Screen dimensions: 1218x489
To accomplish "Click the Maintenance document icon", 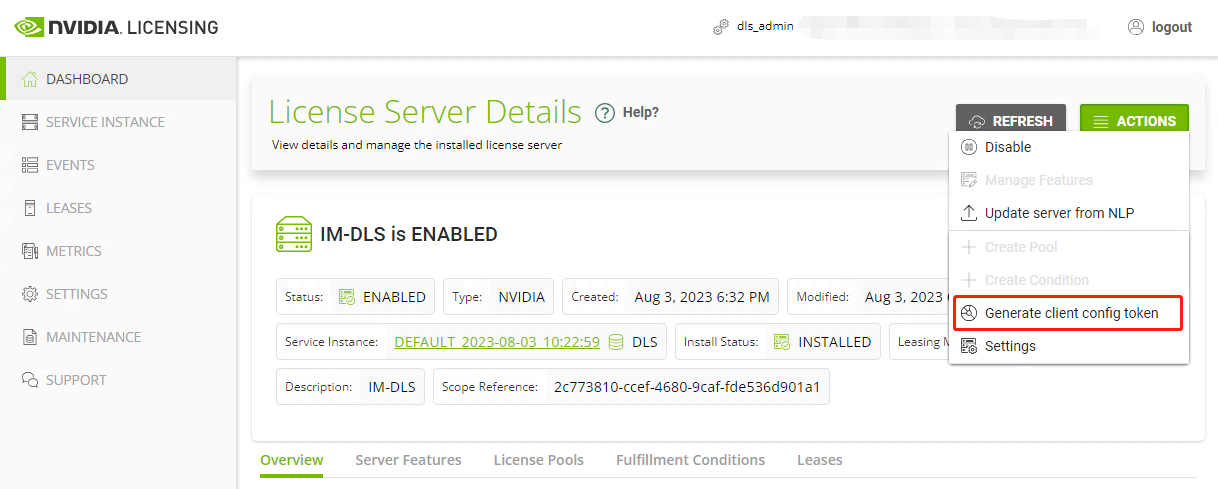I will tap(30, 337).
